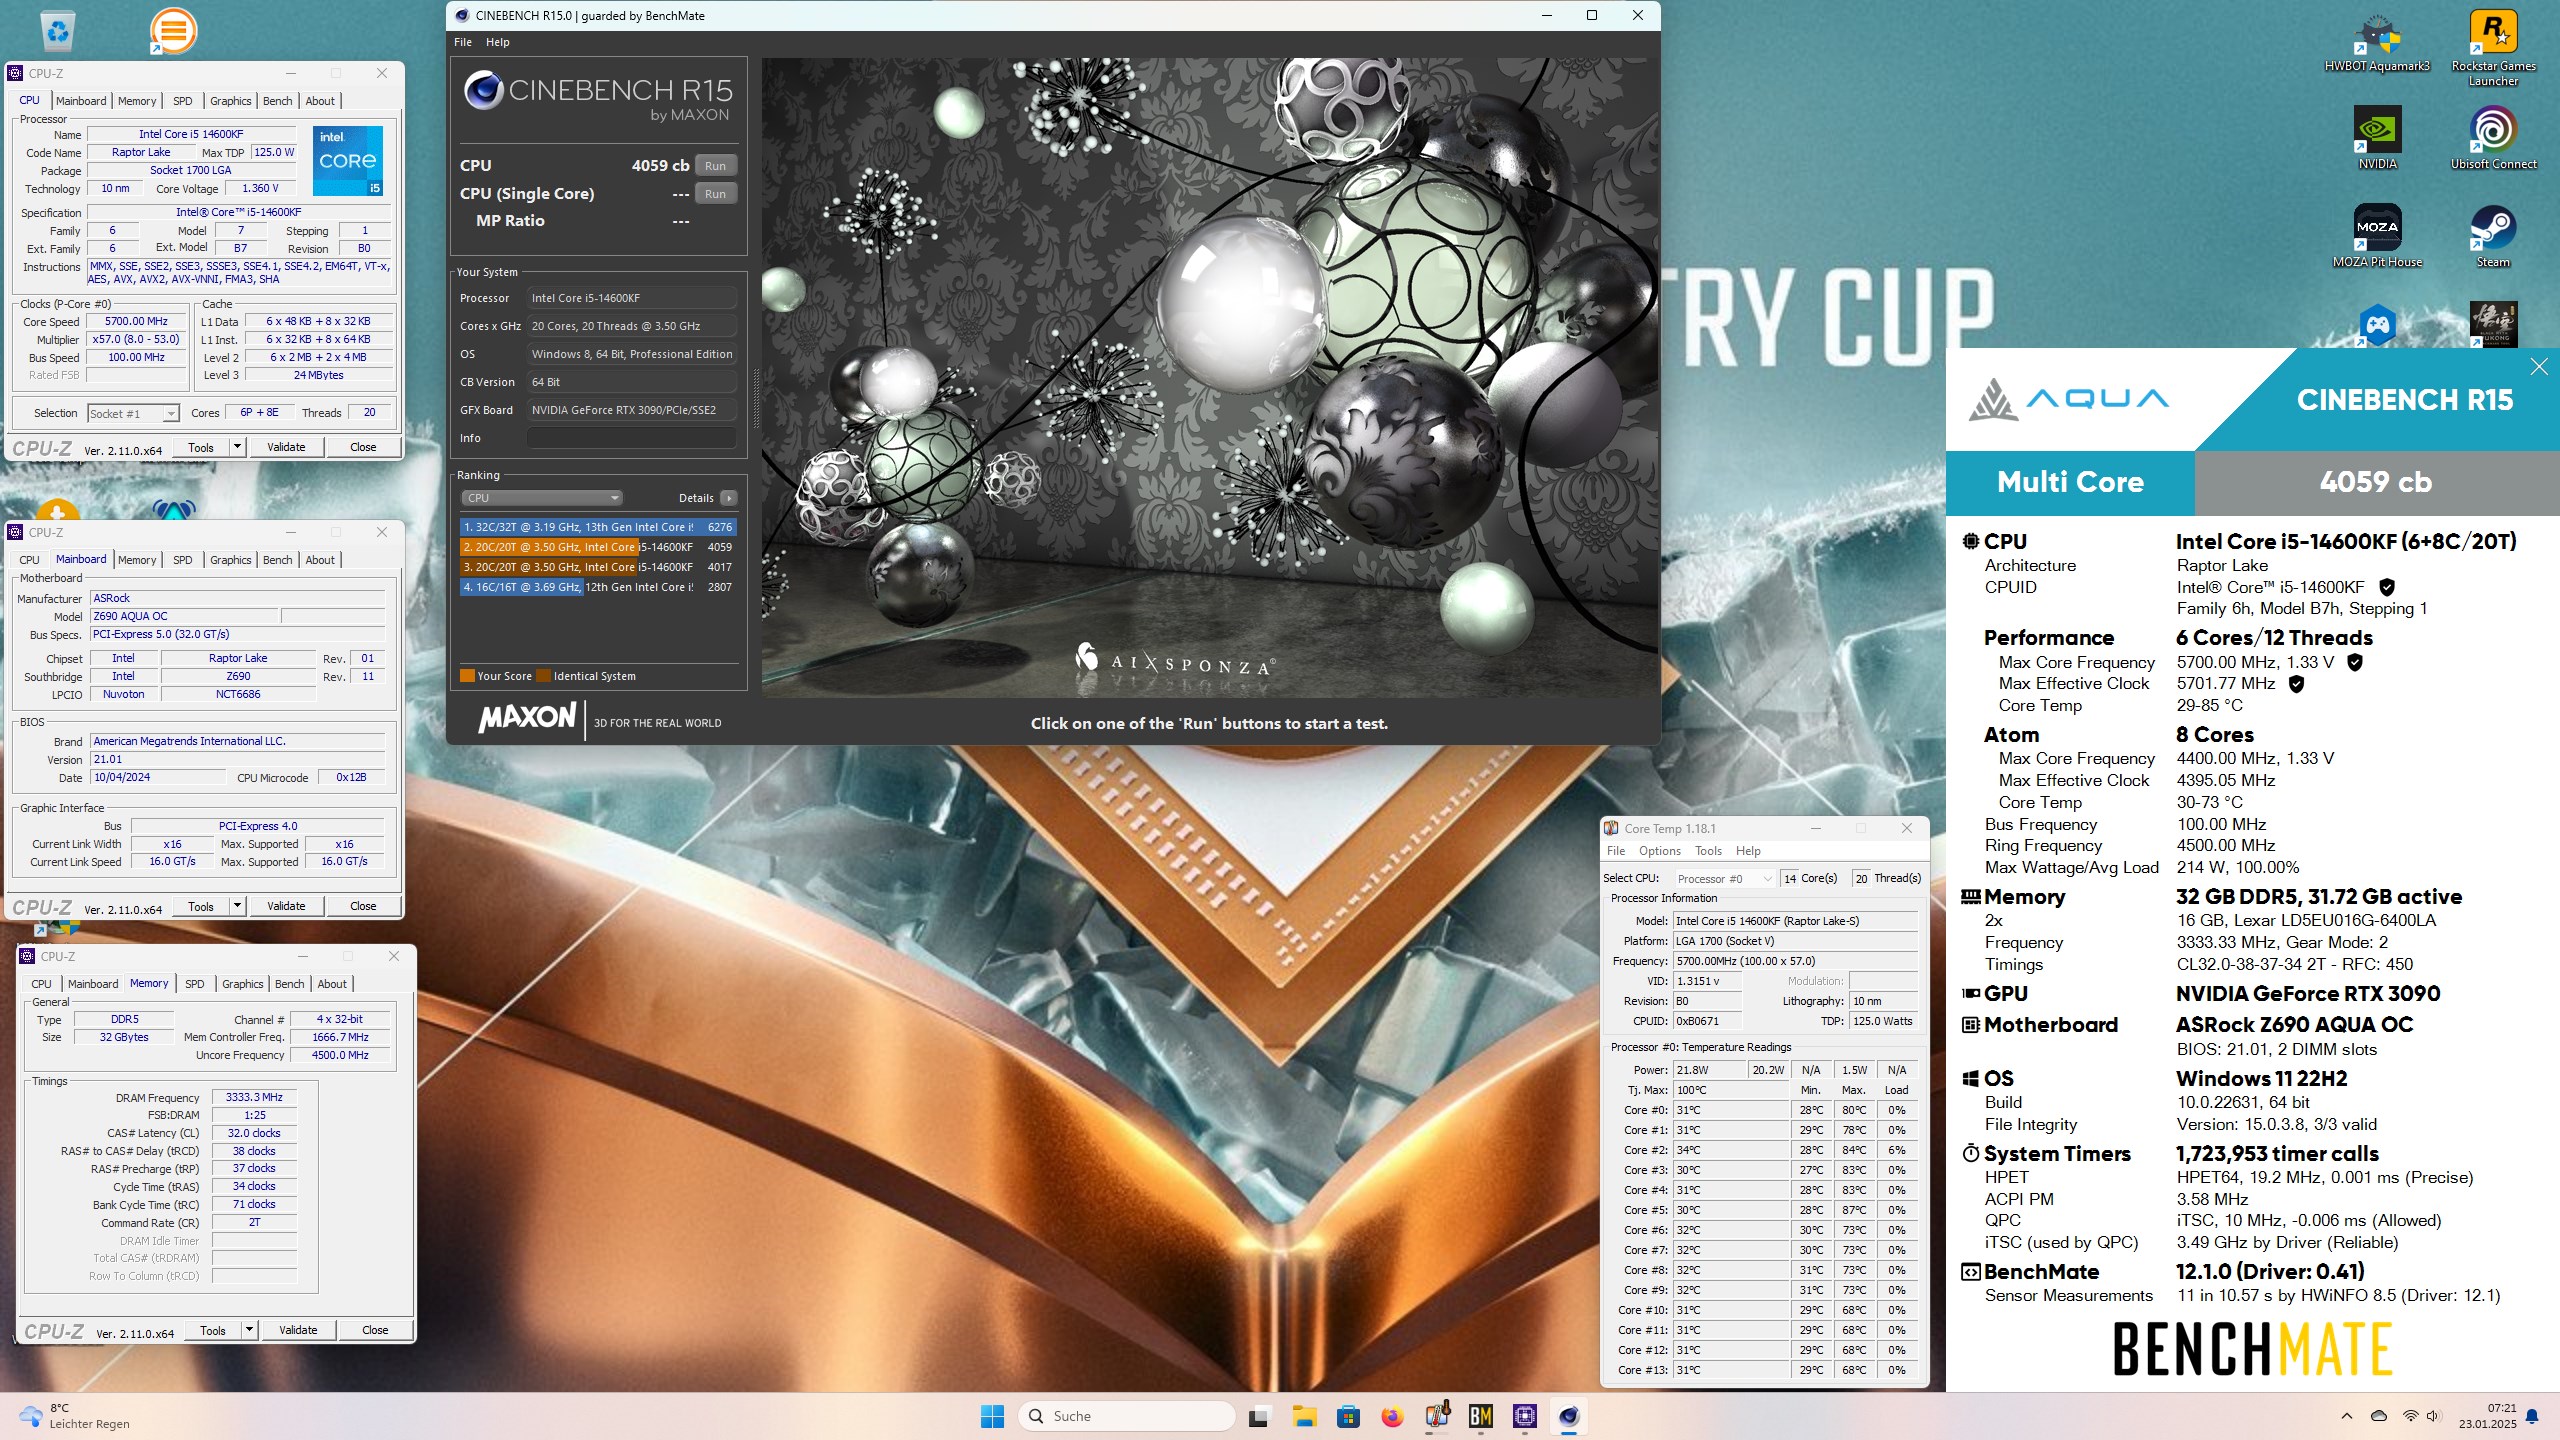2560x1440 pixels.
Task: Click the Suche taskbar search field
Action: pyautogui.click(x=1126, y=1416)
